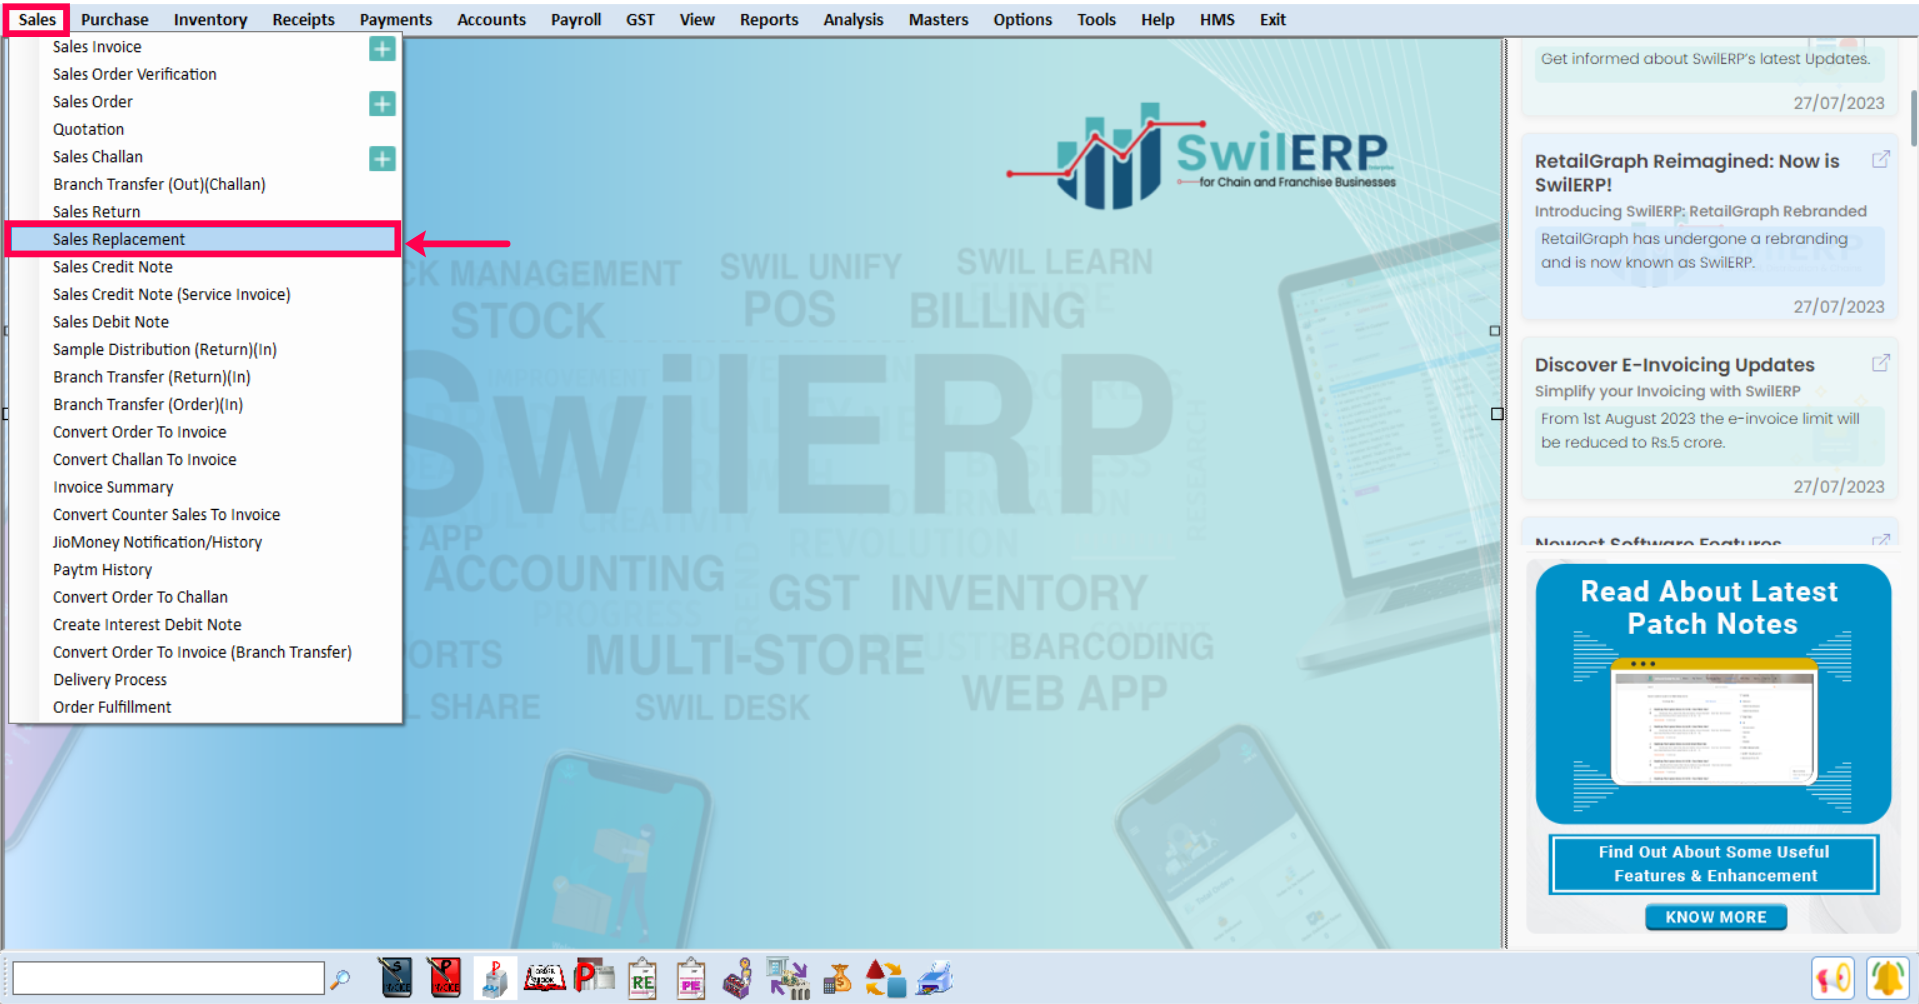Image resolution: width=1919 pixels, height=1004 pixels.
Task: Open the Purchase menu
Action: pos(114,19)
